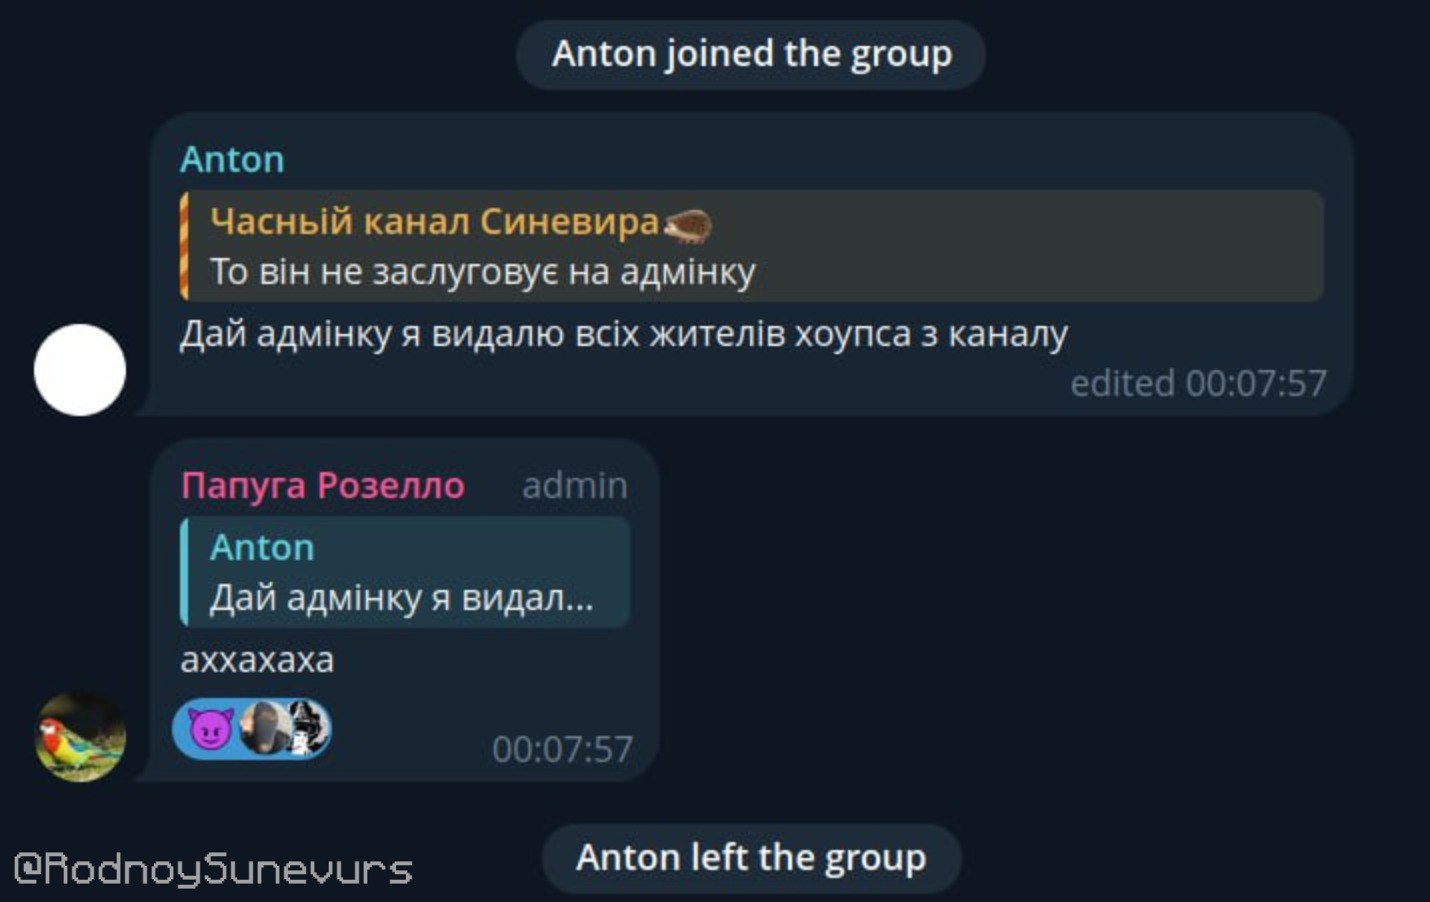The width and height of the screenshot is (1430, 902).
Task: Click the 00:07:57 timestamp under аххахаха
Action: (x=562, y=749)
